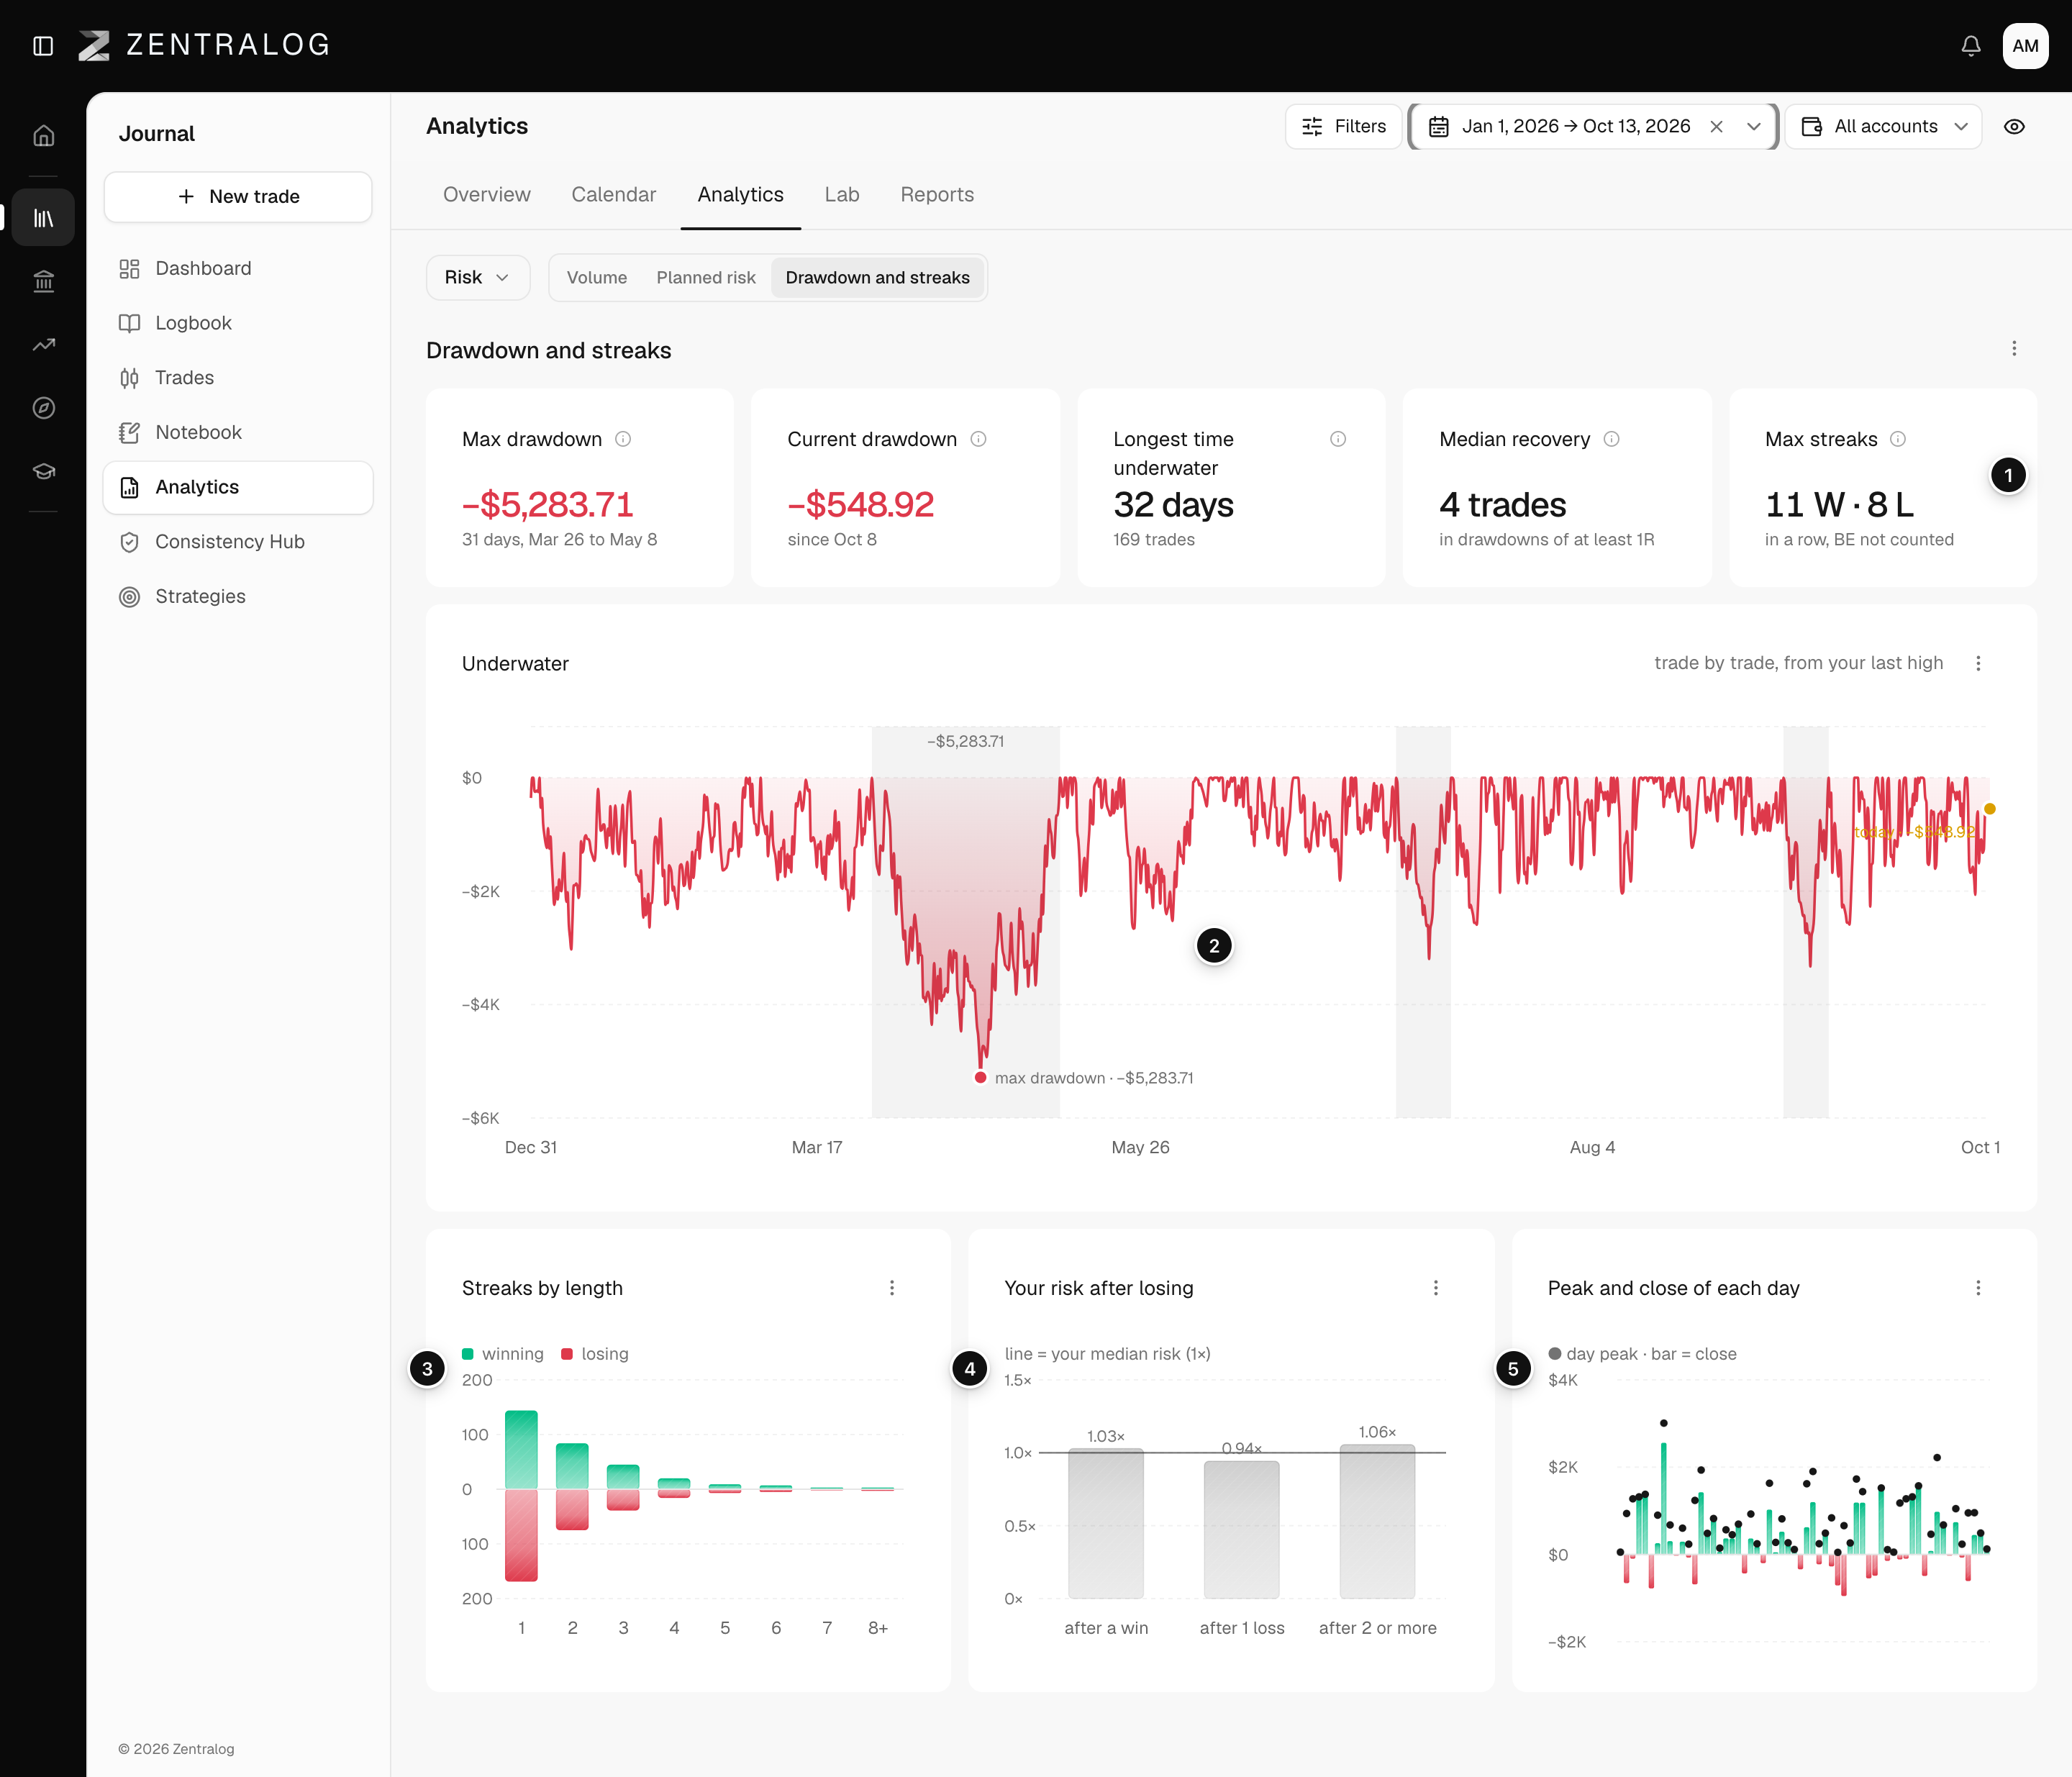The image size is (2072, 1777).
Task: Open Consistency Hub in Journal menu
Action: tap(238, 541)
